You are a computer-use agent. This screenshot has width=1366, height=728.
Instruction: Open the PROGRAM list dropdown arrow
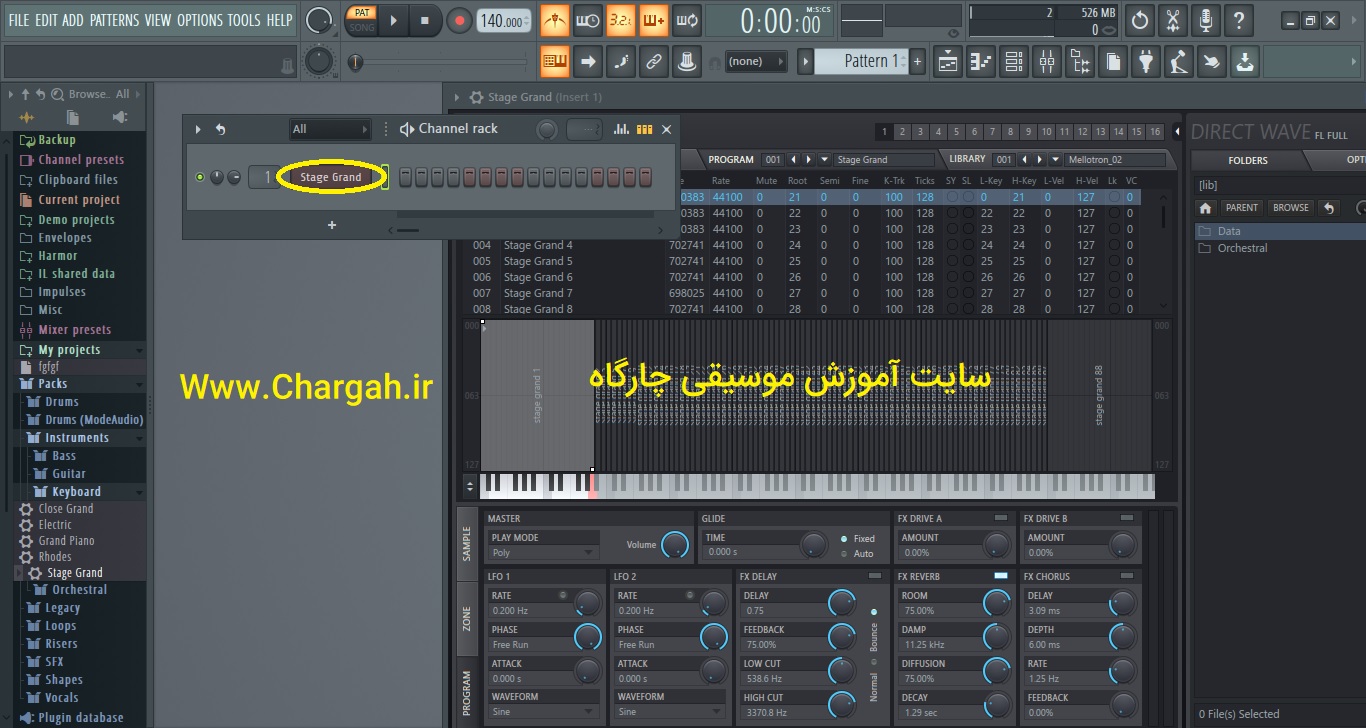[x=825, y=159]
